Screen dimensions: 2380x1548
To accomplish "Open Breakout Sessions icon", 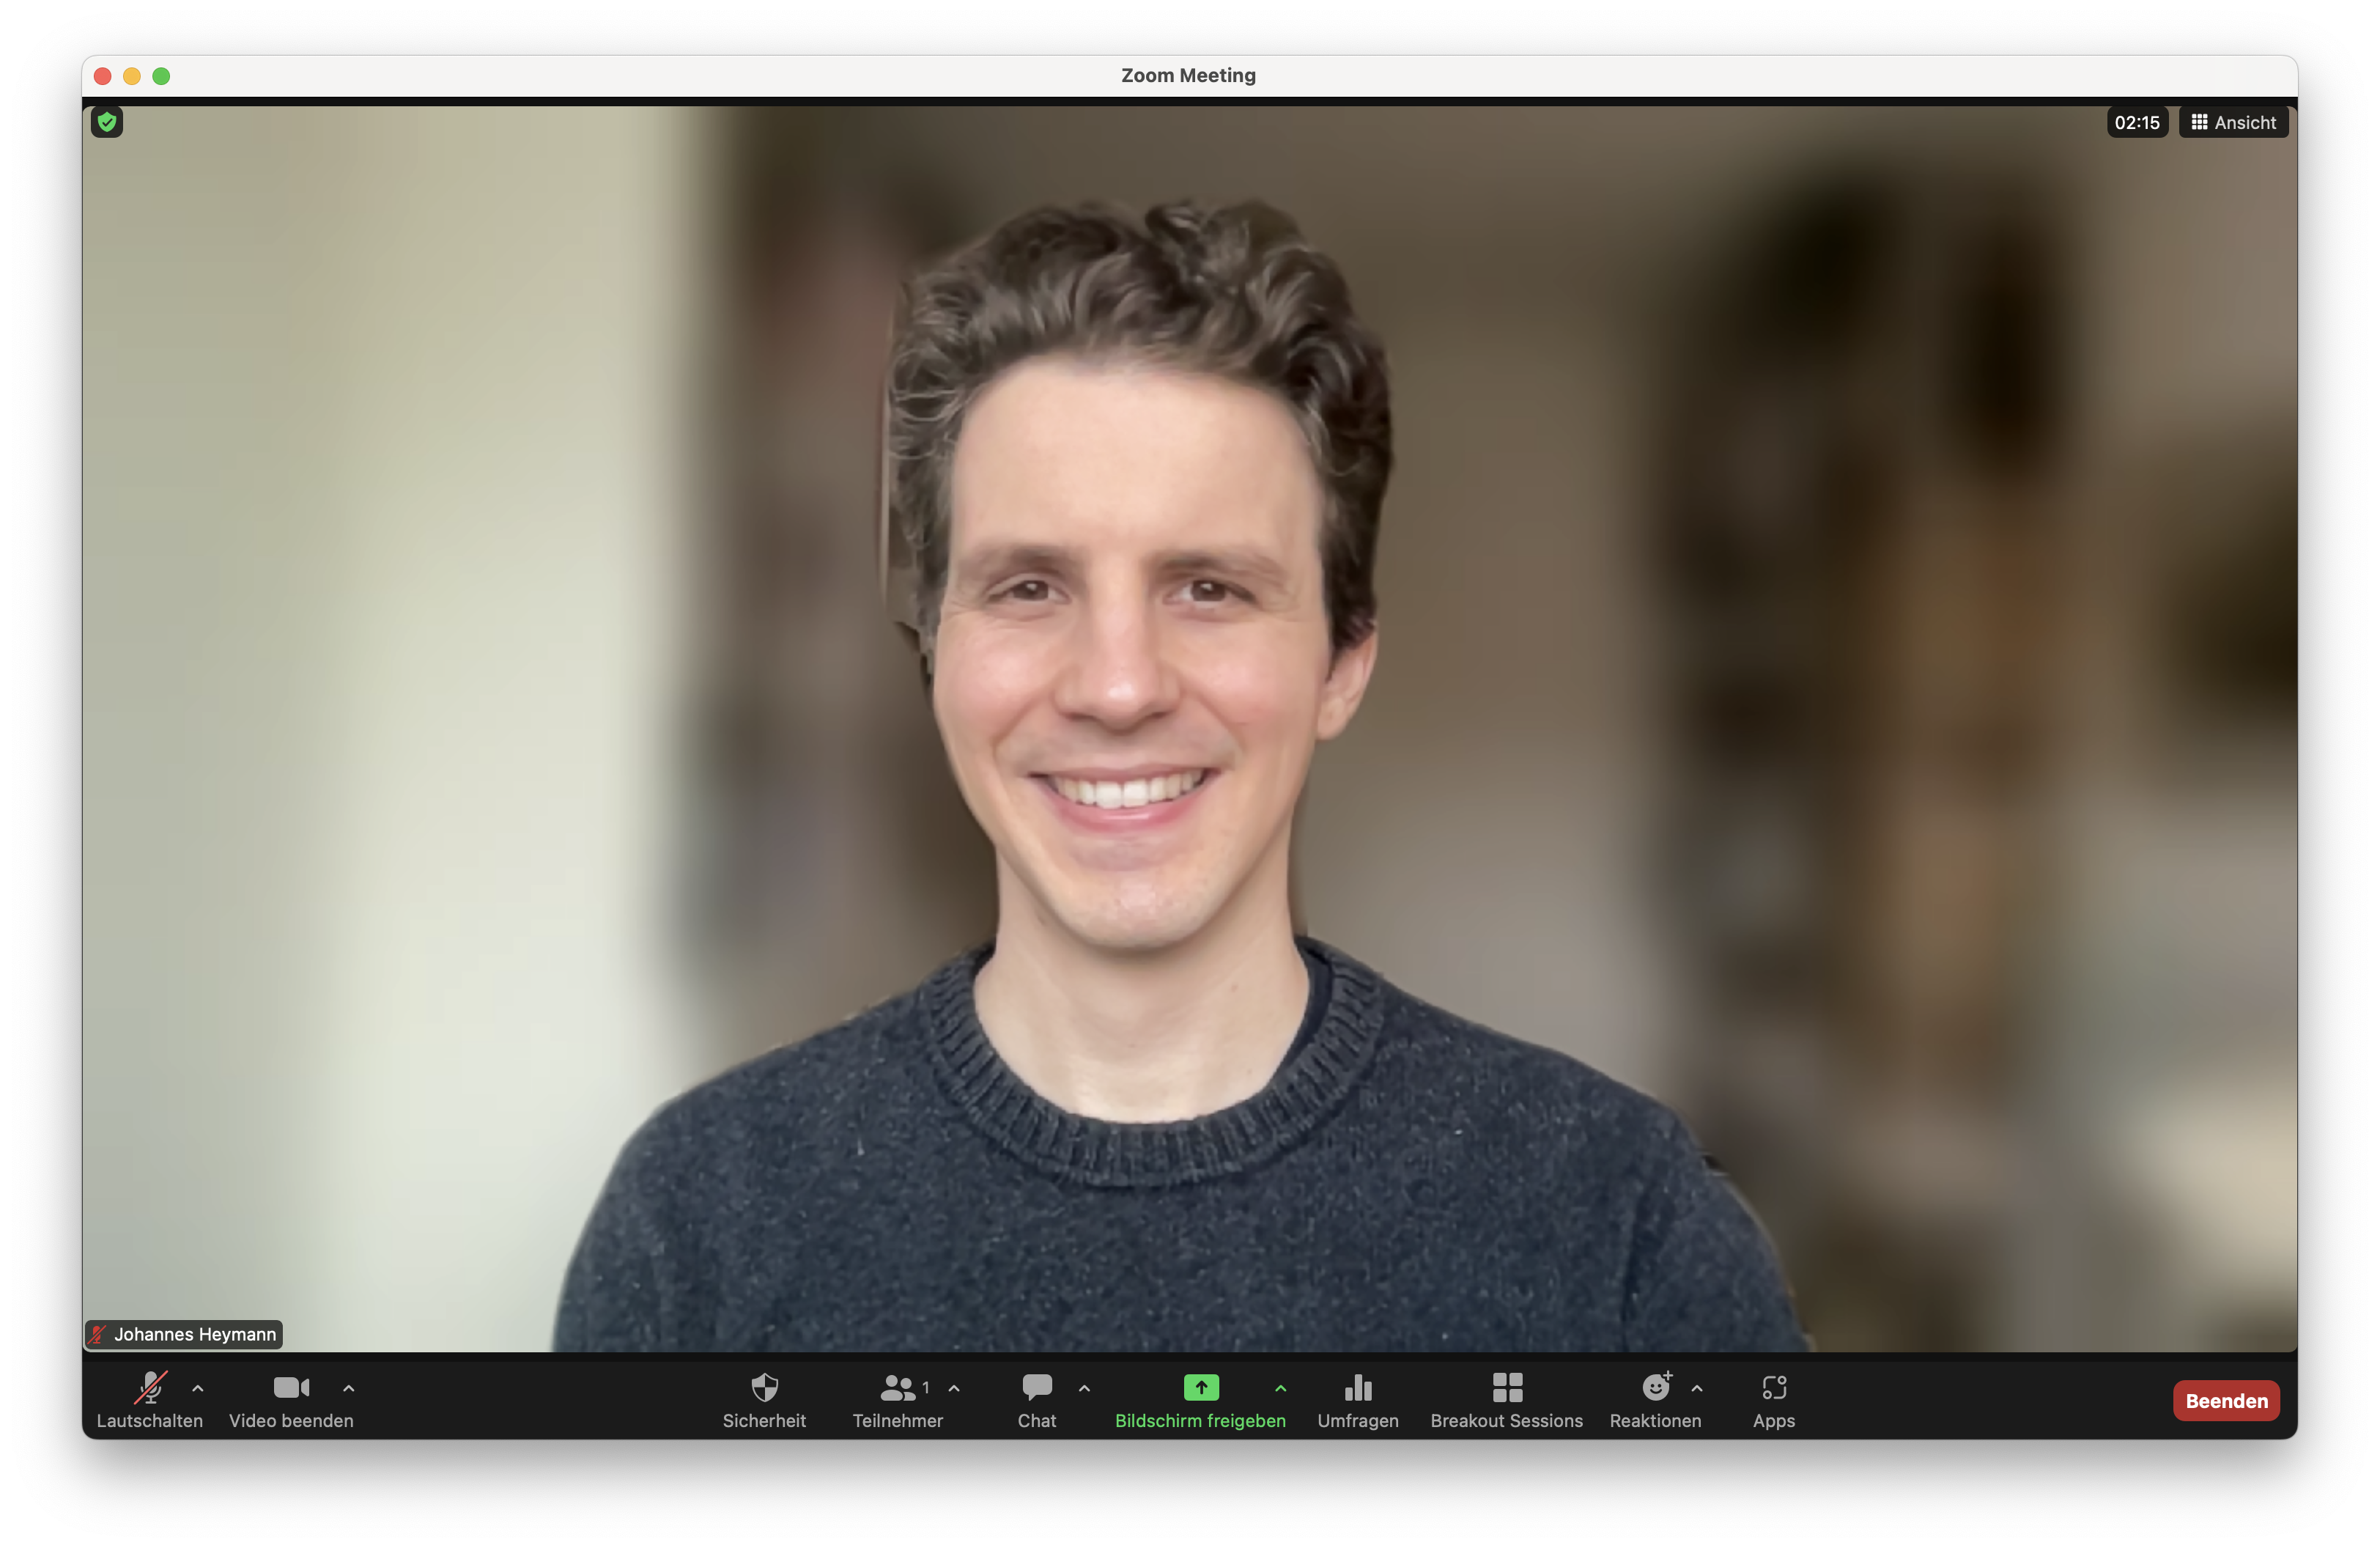I will (x=1507, y=1388).
